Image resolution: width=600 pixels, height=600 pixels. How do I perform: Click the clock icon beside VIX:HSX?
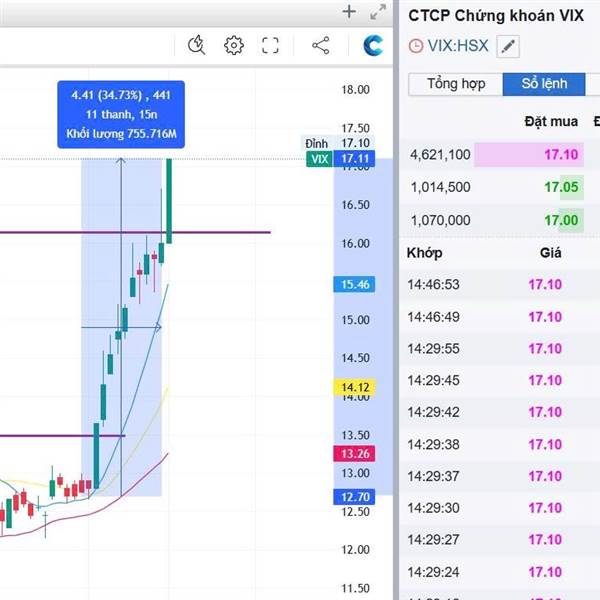coord(416,46)
